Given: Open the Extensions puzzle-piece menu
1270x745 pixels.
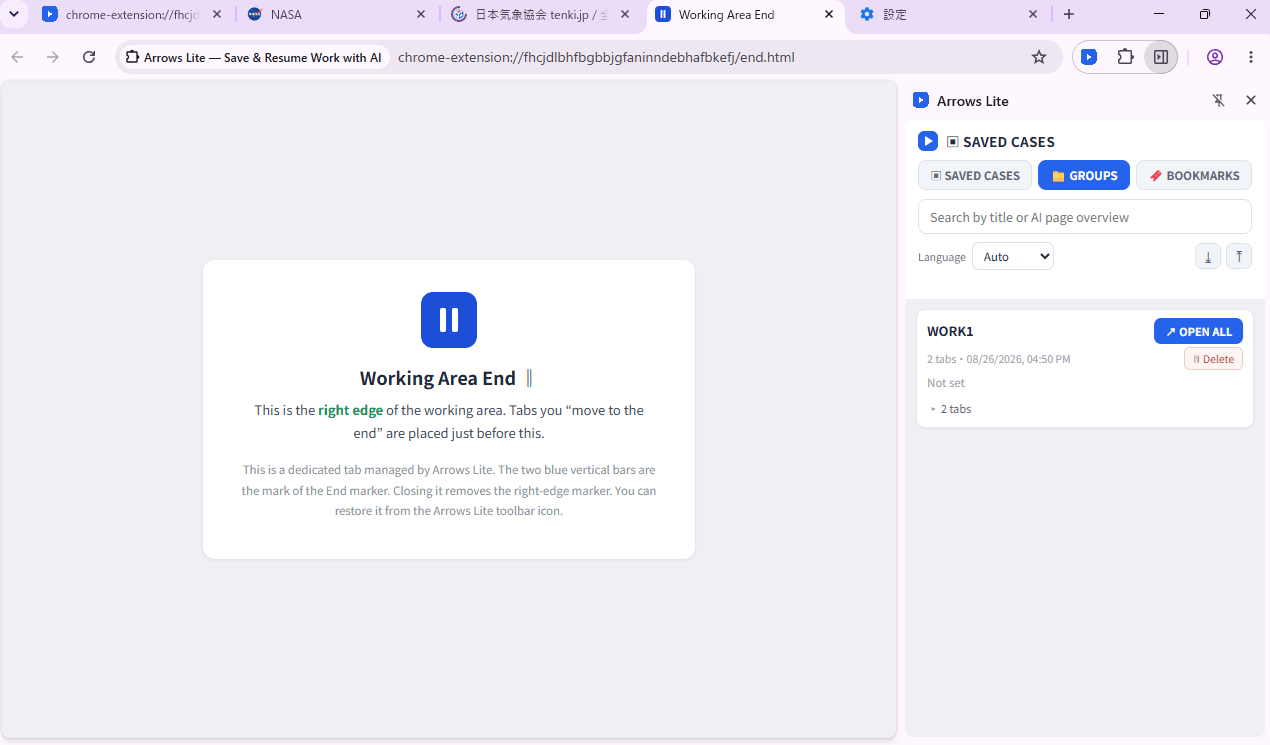Looking at the screenshot, I should (1125, 57).
